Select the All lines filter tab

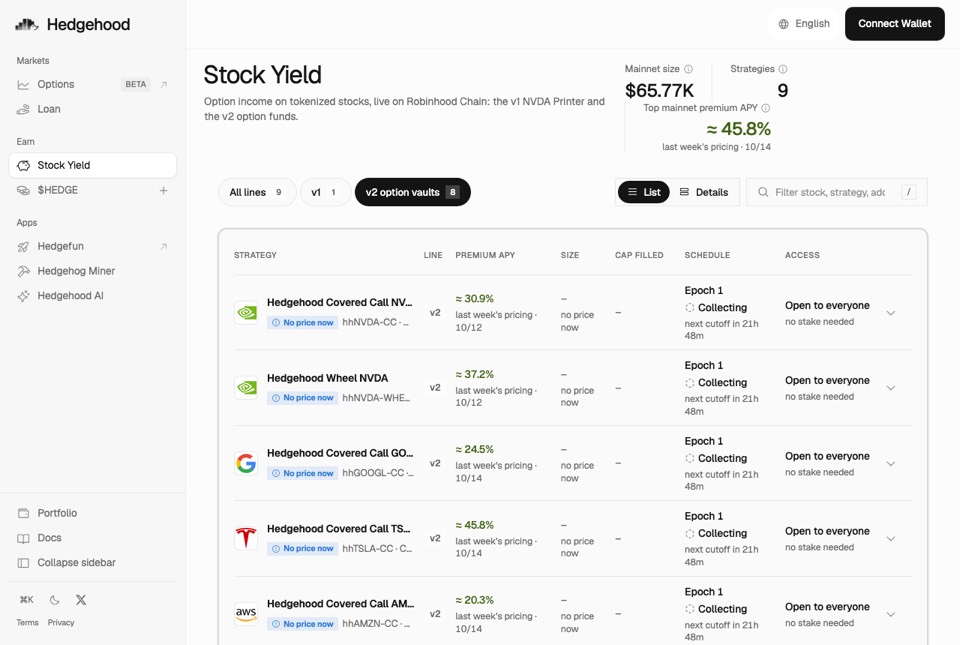pos(257,192)
